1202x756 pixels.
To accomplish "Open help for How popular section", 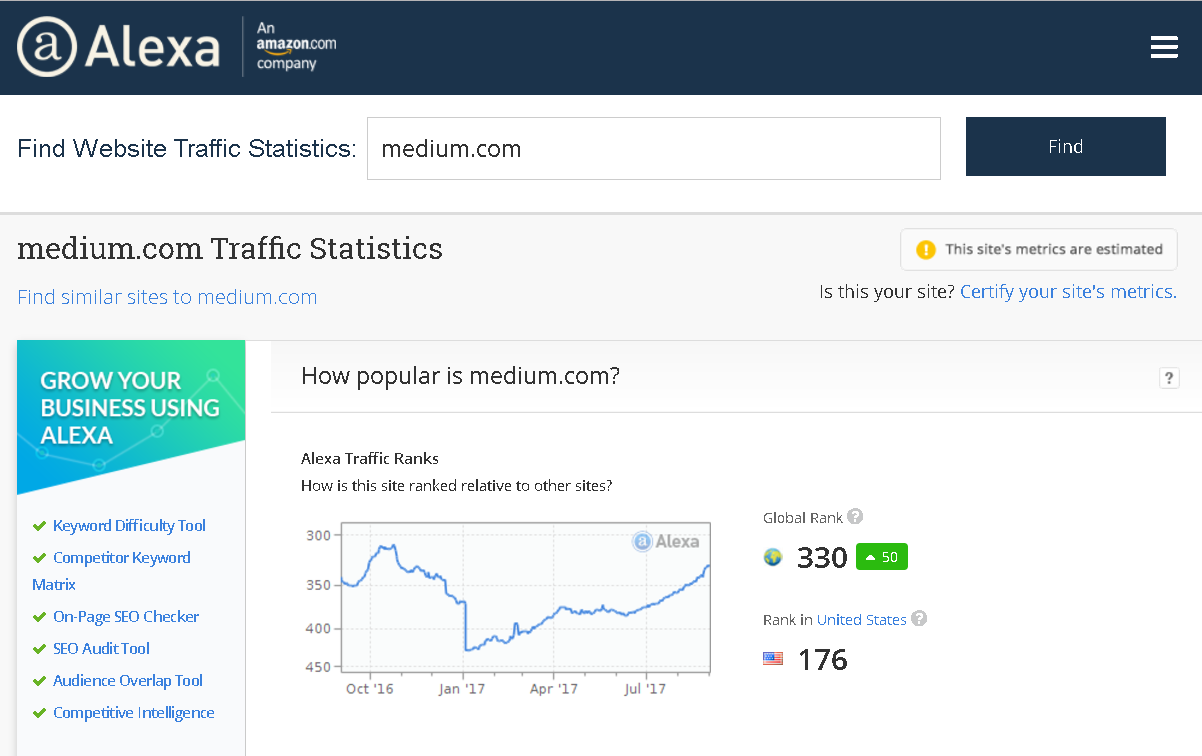I will 1169,377.
